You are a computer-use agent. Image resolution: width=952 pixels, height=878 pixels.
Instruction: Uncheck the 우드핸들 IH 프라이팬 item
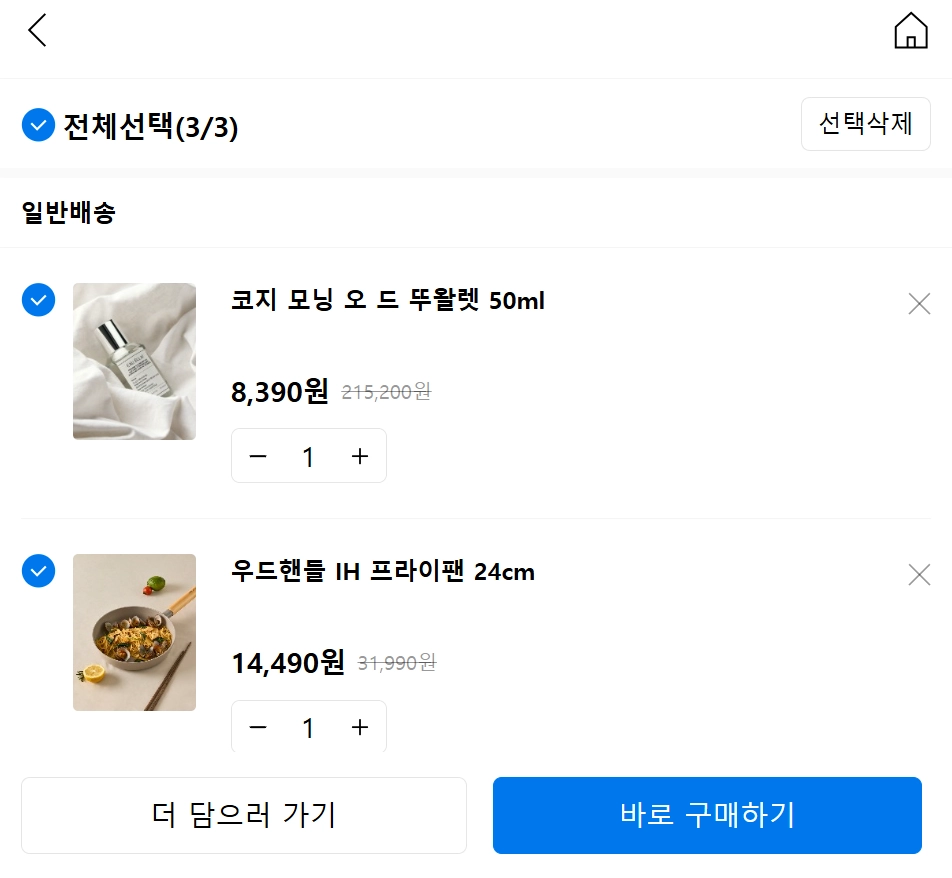click(x=38, y=571)
